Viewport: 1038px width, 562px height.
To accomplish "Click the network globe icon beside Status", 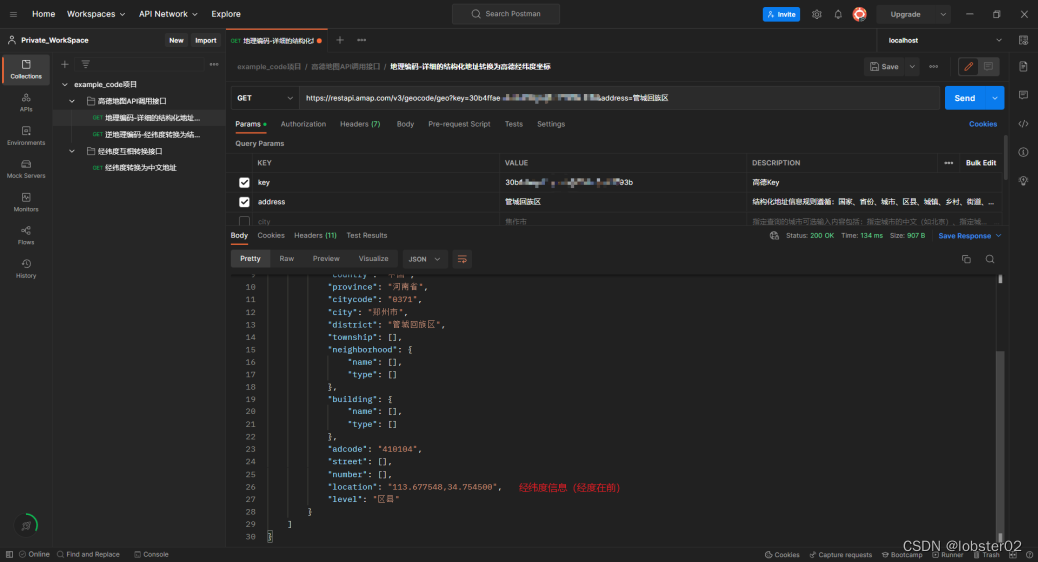I will (x=774, y=236).
